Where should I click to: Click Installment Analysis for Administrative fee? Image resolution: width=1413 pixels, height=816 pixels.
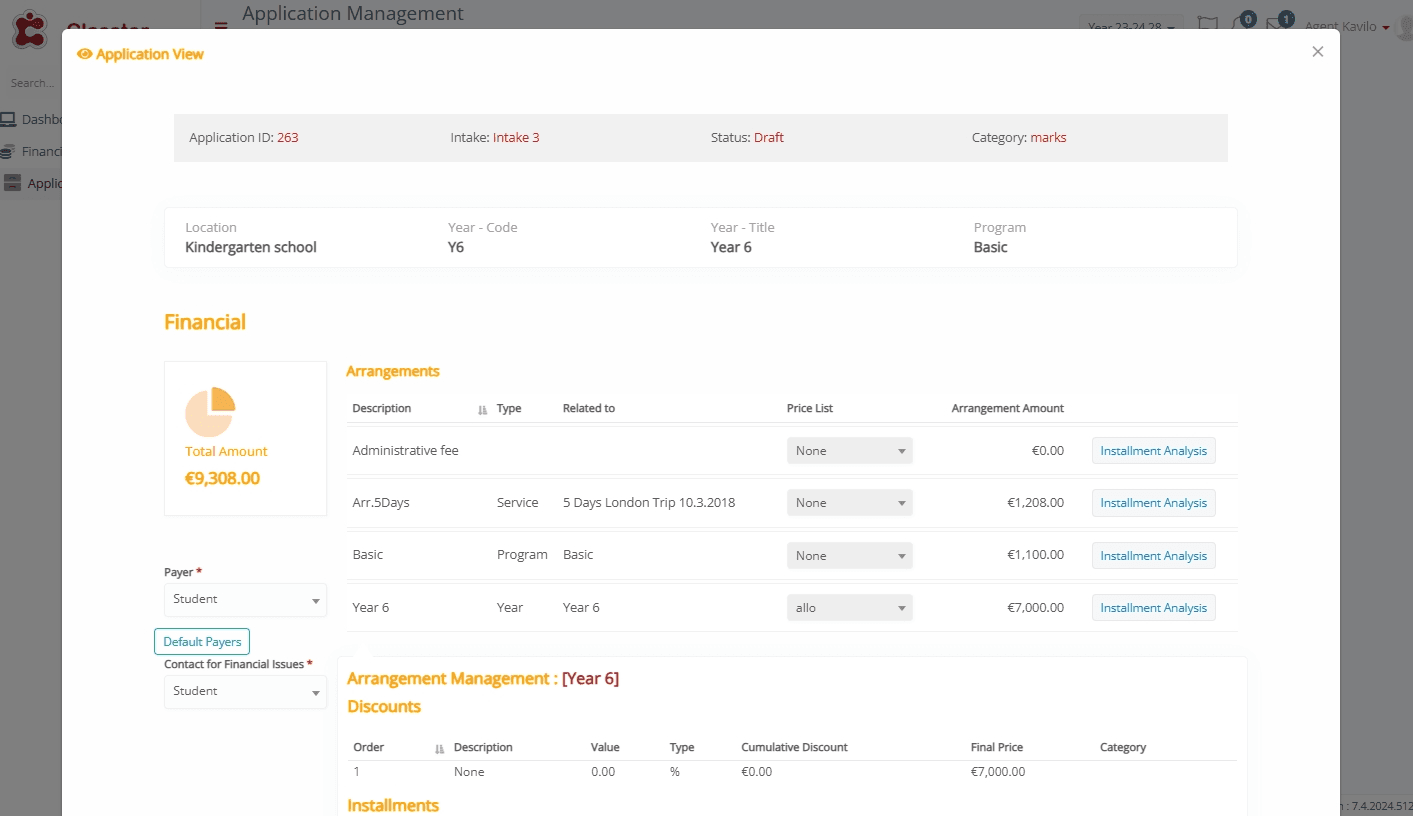1153,451
